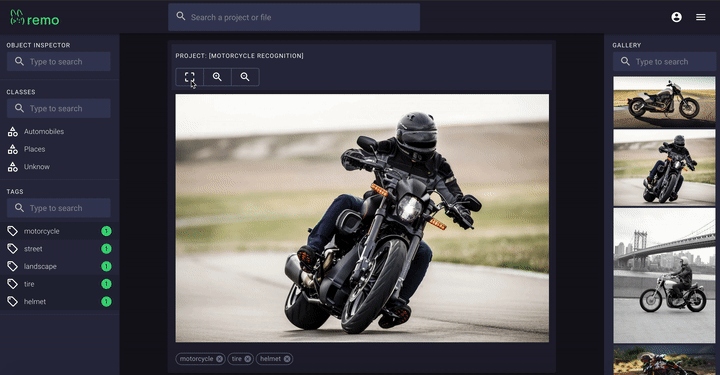The width and height of the screenshot is (720, 375).
Task: Open the bridge motorcycle gallery thumbnail
Action: pos(664,275)
